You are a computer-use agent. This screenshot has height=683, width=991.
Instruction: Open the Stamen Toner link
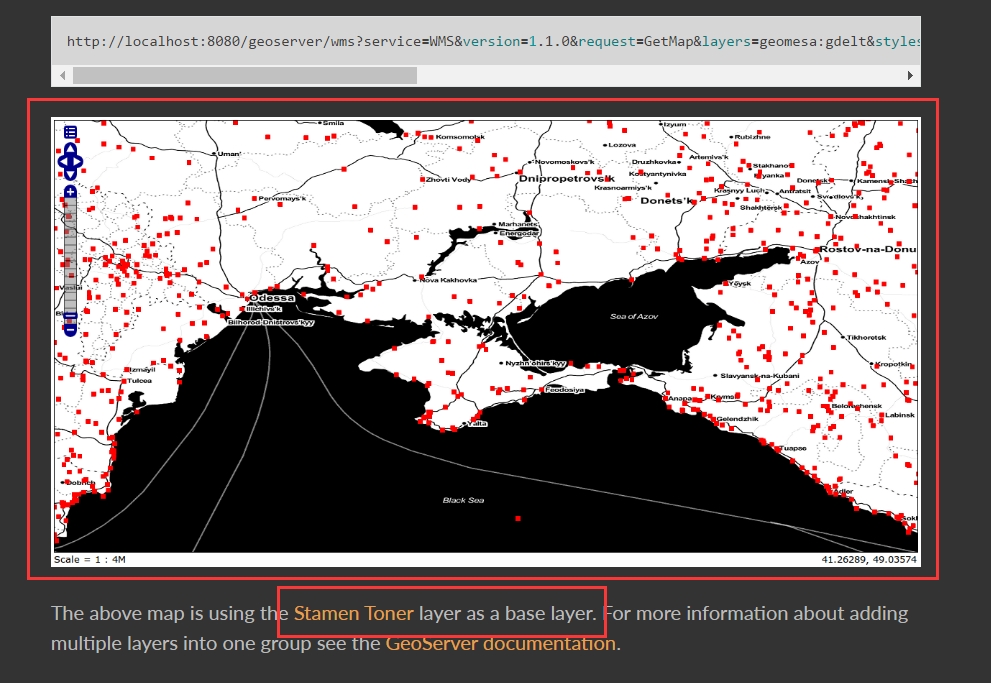click(353, 613)
